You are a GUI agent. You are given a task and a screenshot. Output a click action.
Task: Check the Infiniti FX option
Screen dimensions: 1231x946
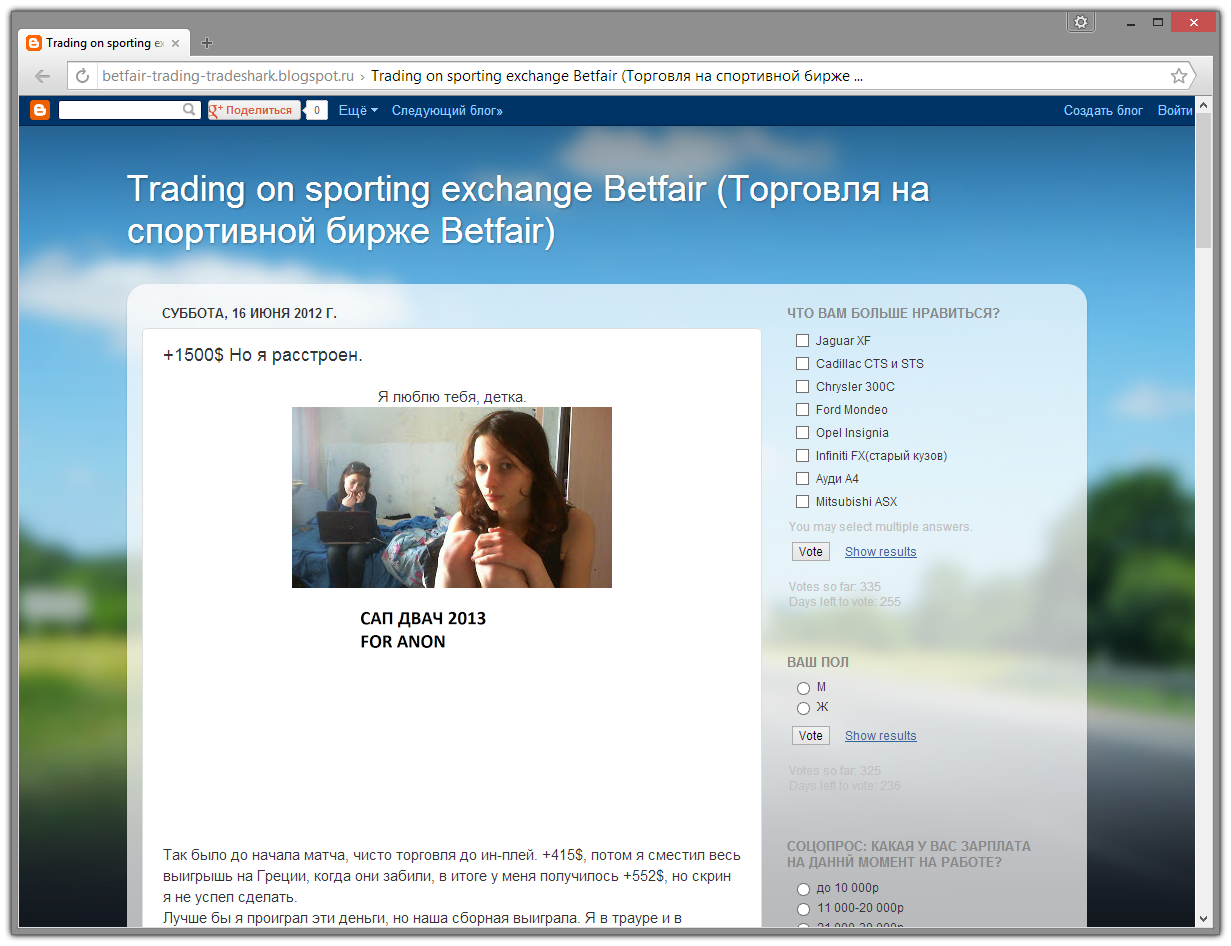[802, 456]
